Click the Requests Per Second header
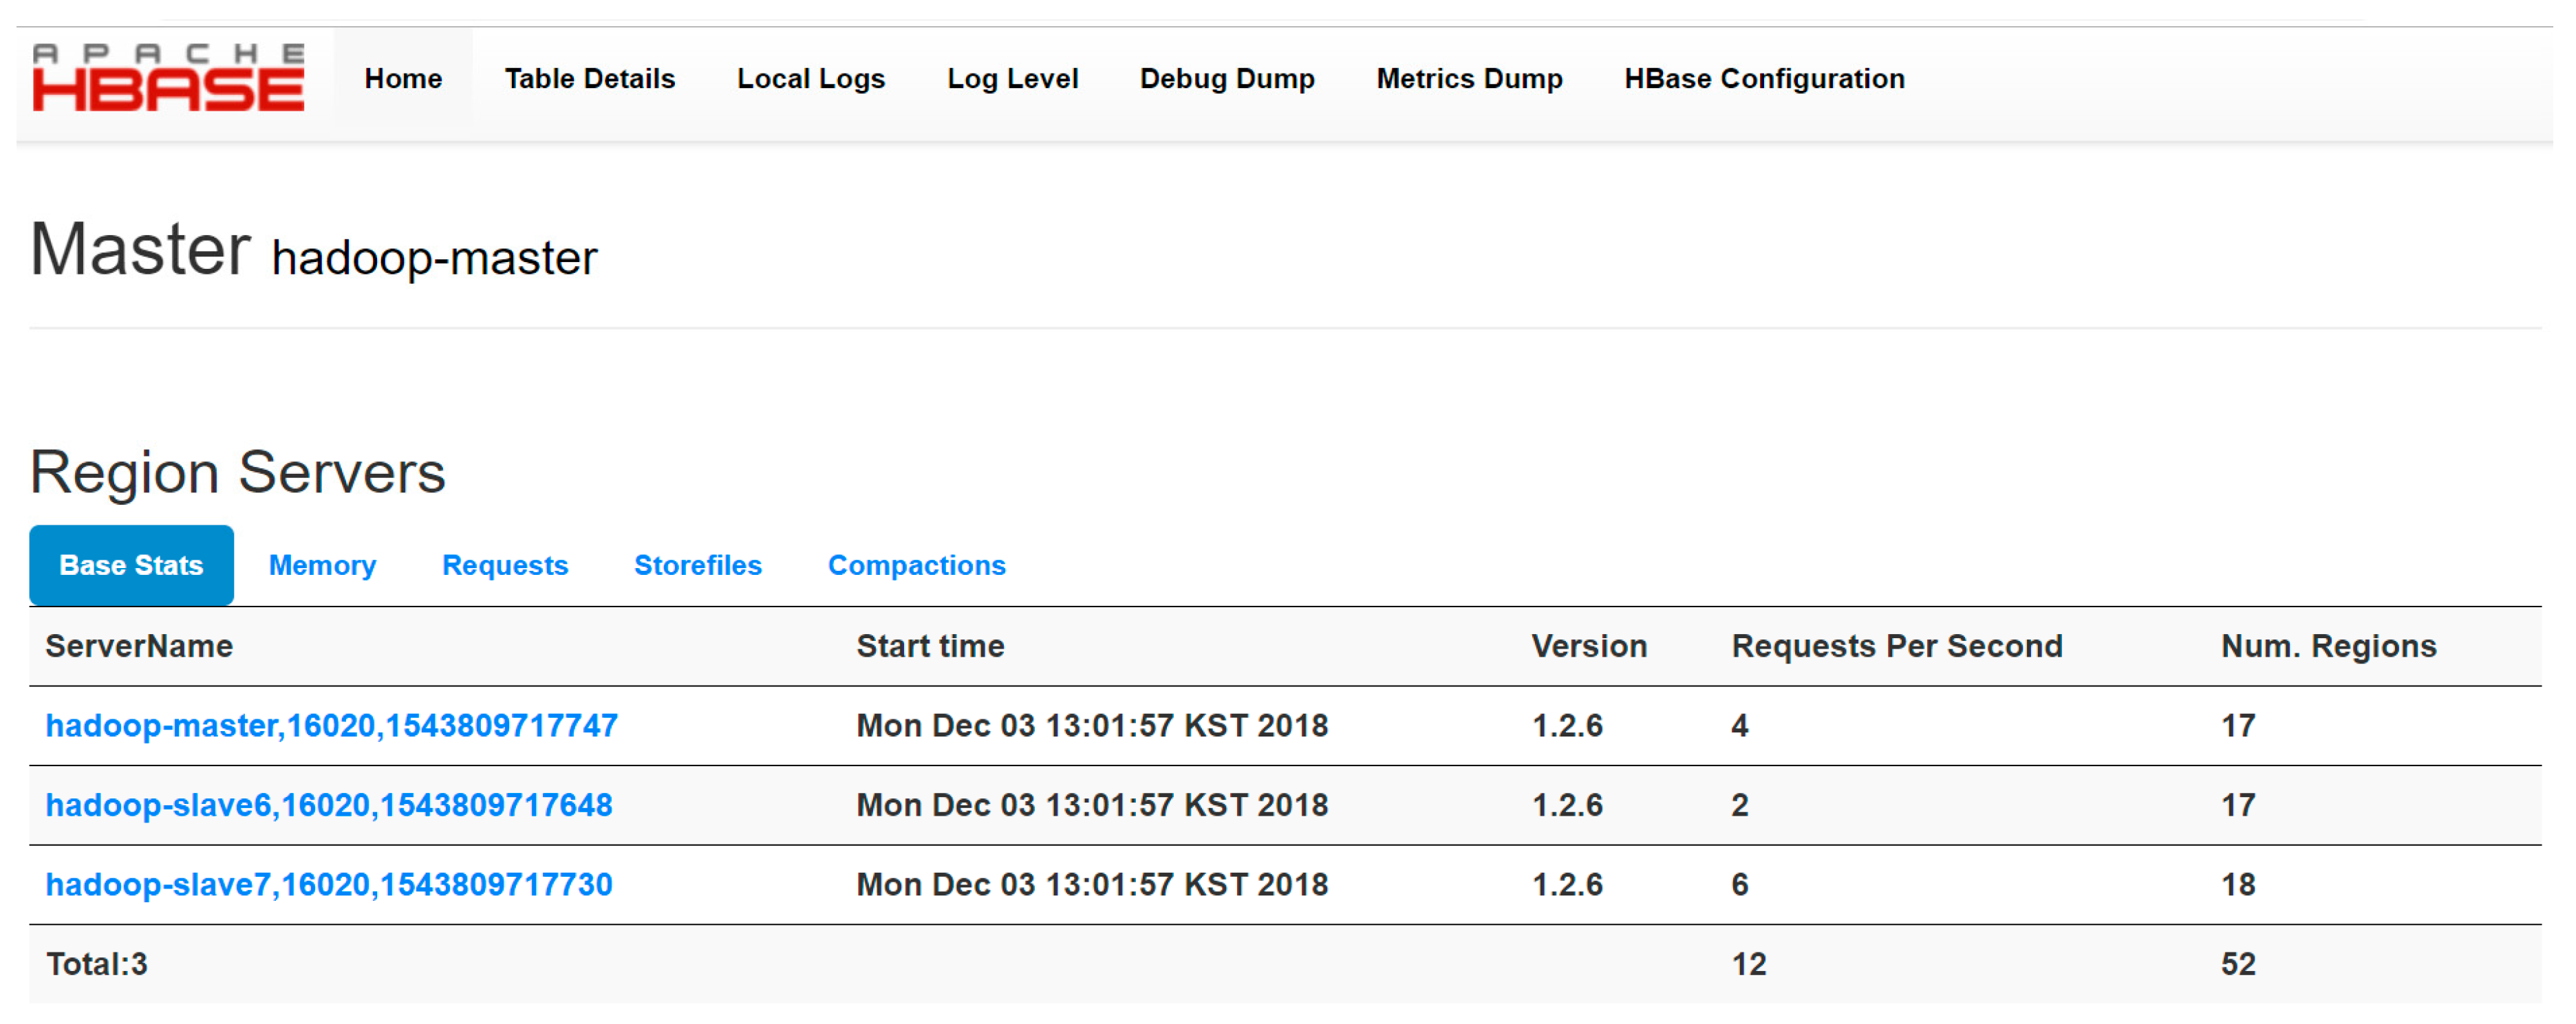 tap(1896, 646)
